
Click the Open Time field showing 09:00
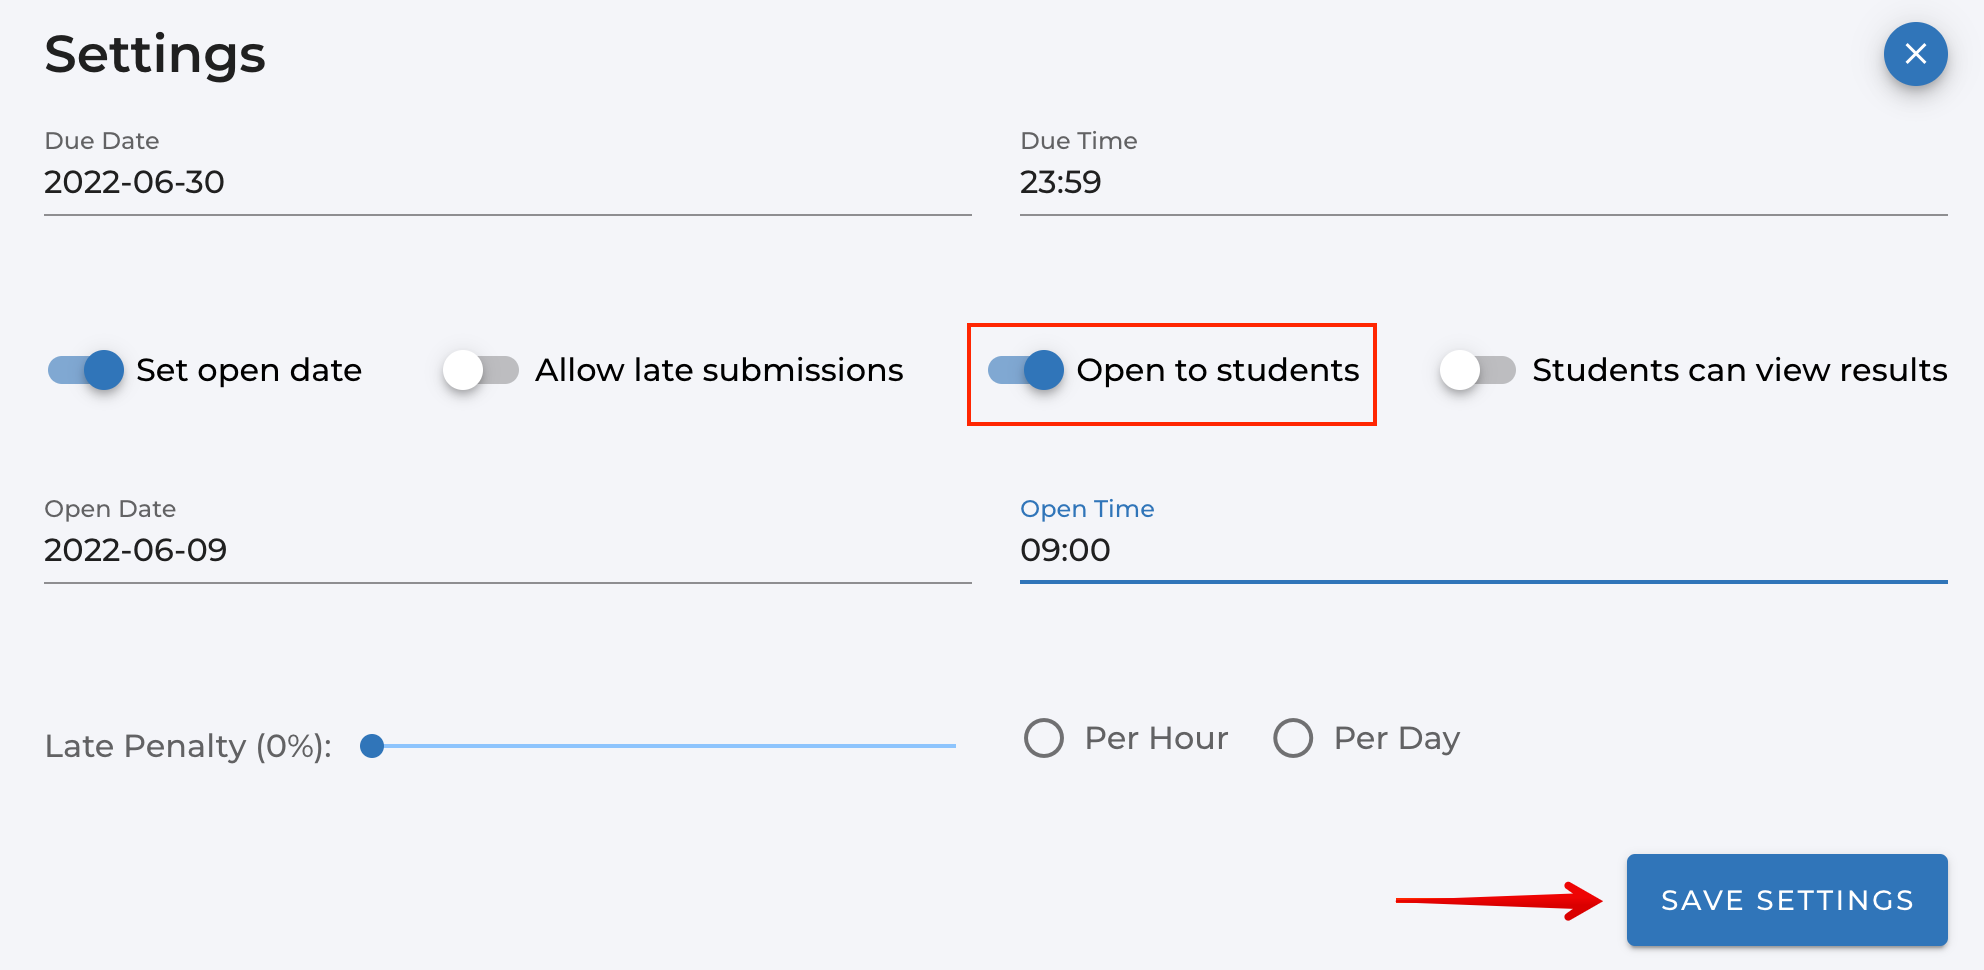pyautogui.click(x=1482, y=550)
